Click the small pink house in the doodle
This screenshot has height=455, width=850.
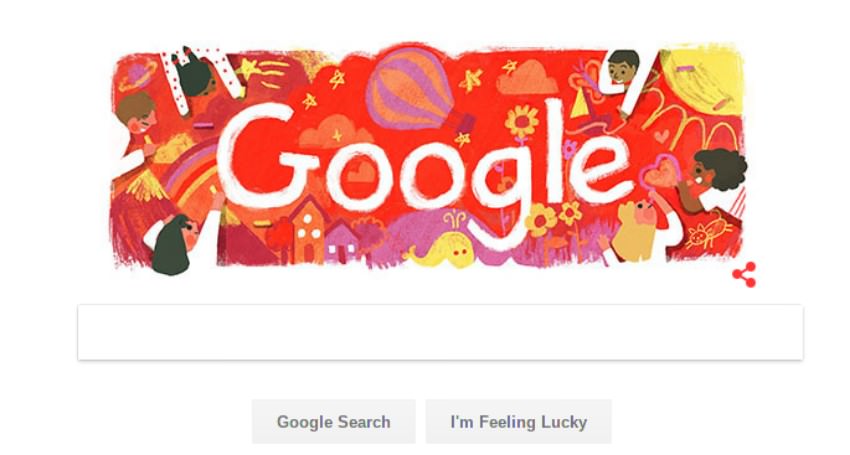342,242
